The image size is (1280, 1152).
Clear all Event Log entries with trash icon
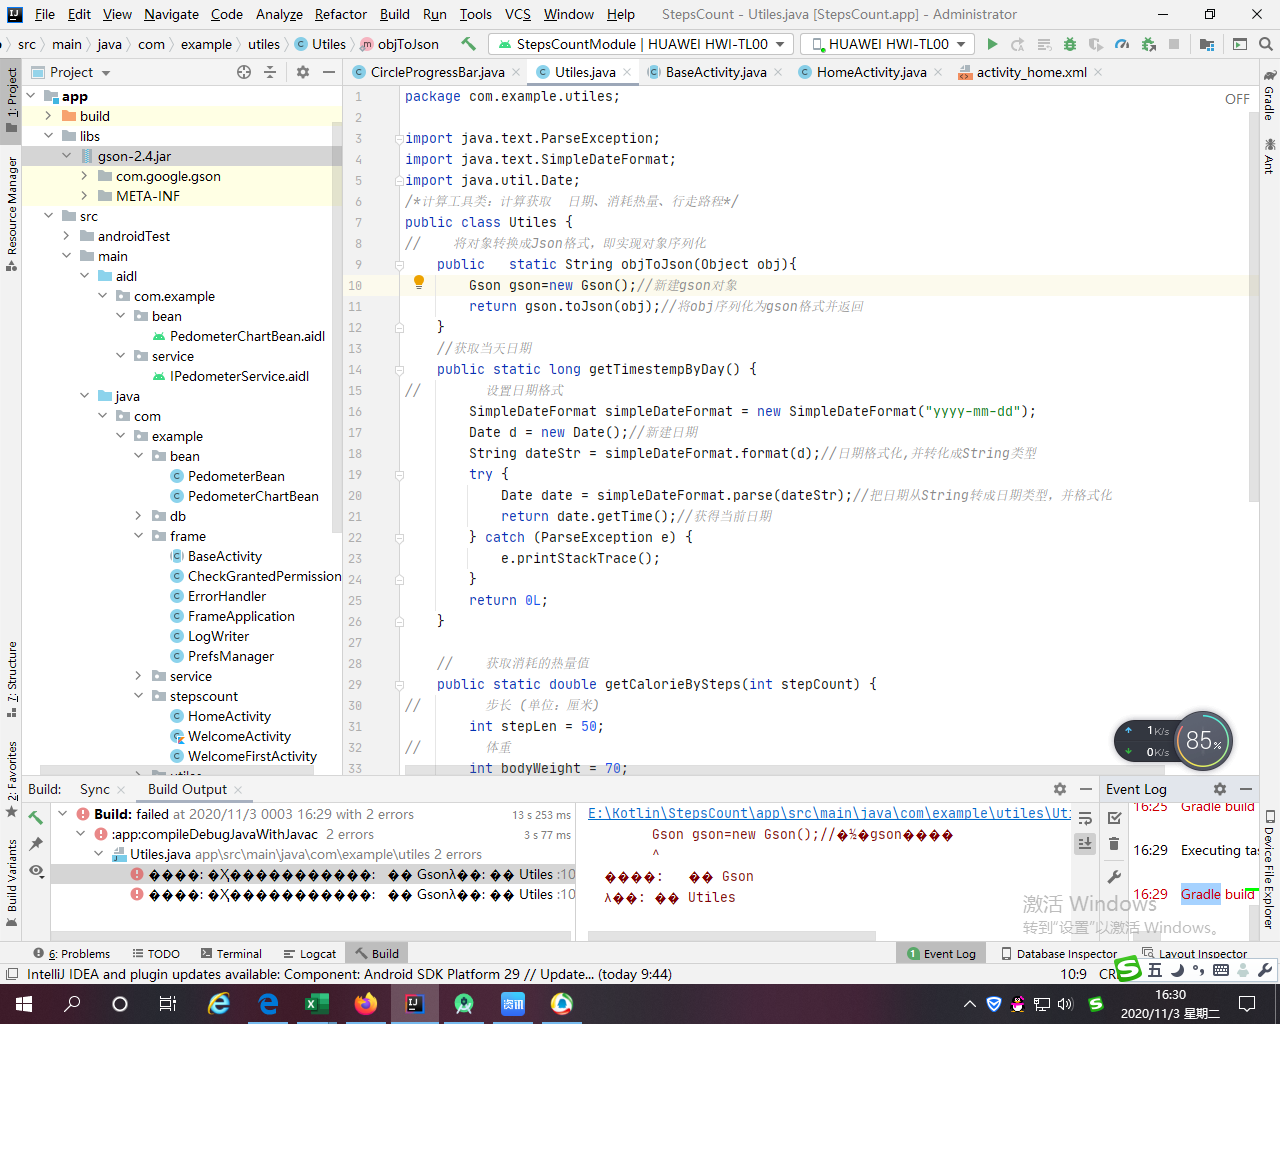(1114, 844)
